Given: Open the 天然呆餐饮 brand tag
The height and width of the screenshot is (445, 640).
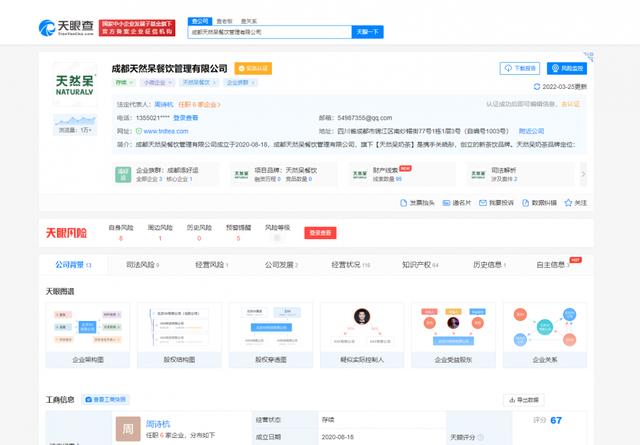Looking at the screenshot, I should [x=199, y=82].
